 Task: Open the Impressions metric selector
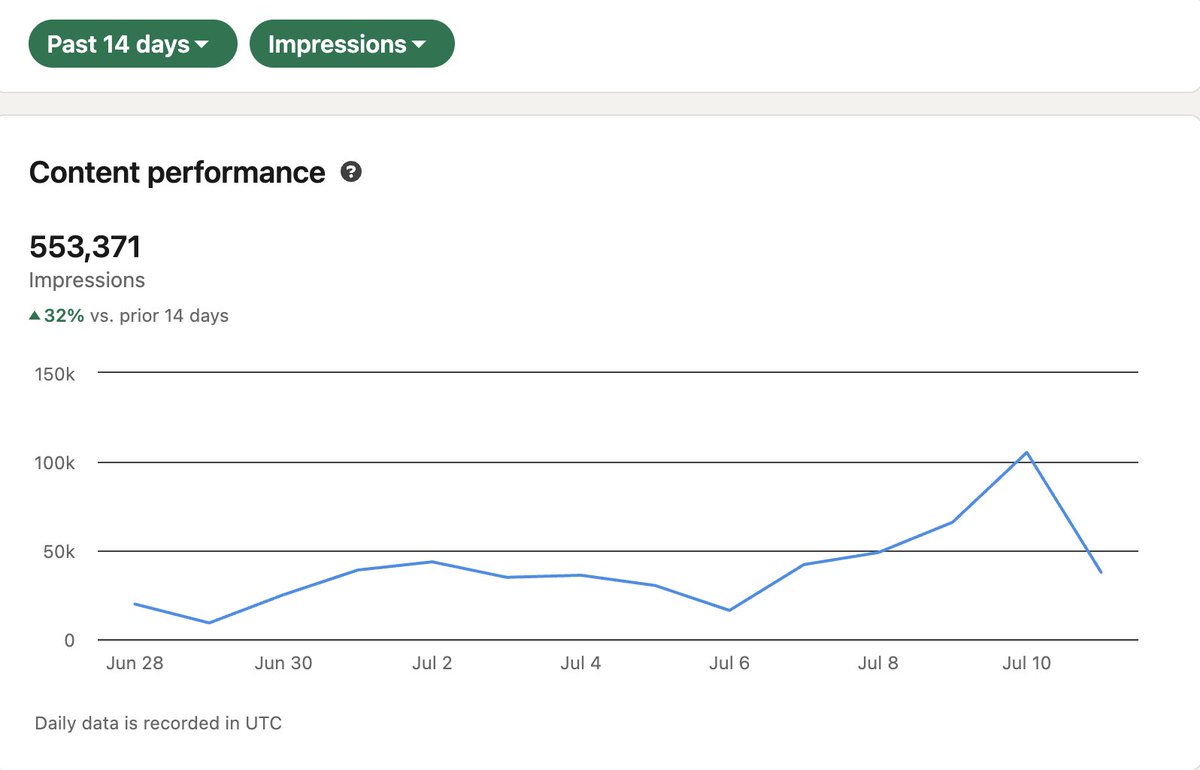click(352, 43)
